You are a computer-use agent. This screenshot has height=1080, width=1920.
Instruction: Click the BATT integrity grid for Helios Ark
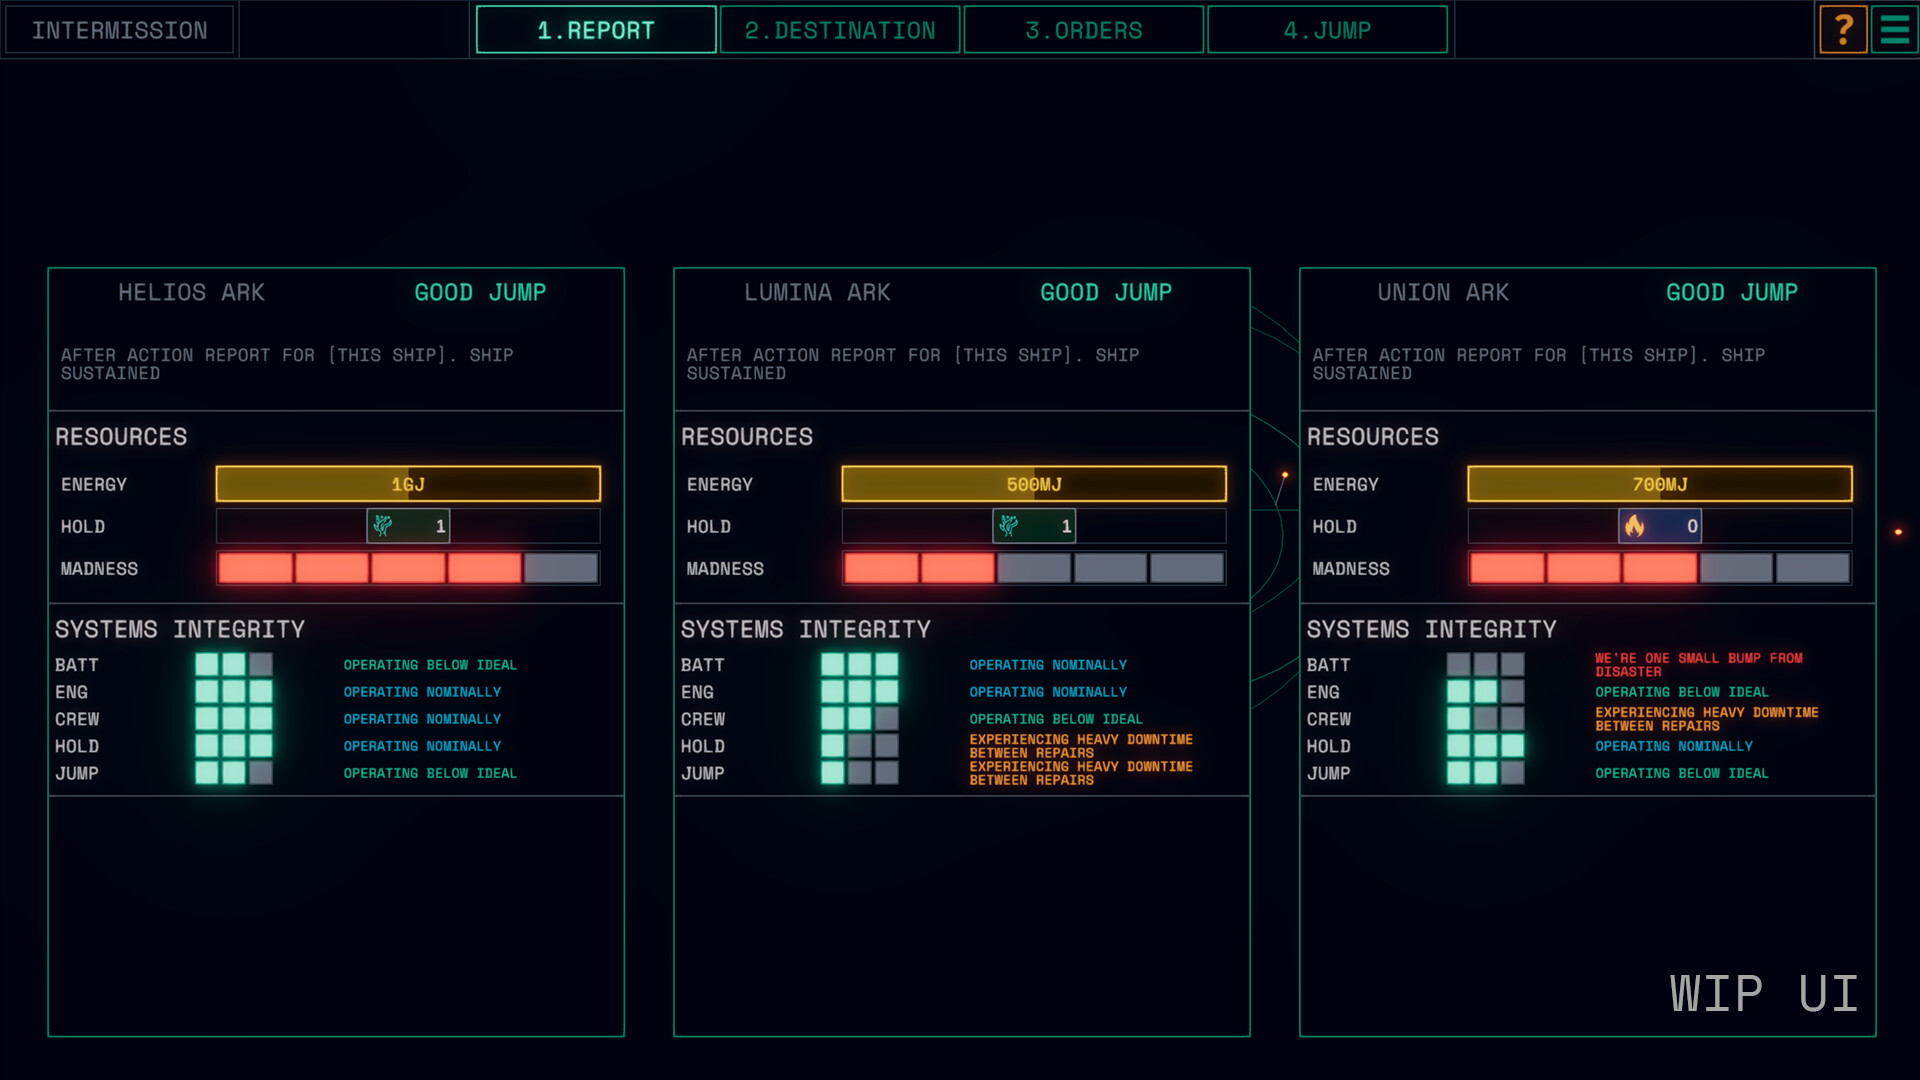(x=235, y=664)
